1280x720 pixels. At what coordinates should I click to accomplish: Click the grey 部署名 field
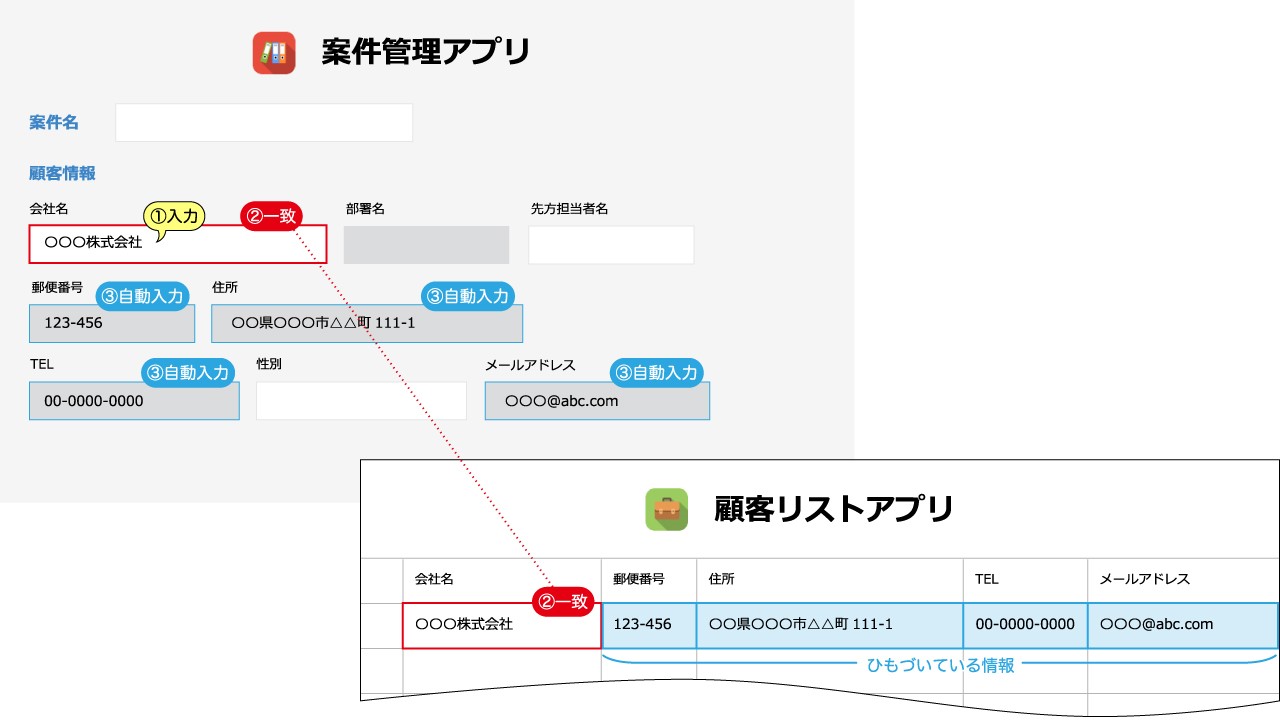tap(426, 245)
